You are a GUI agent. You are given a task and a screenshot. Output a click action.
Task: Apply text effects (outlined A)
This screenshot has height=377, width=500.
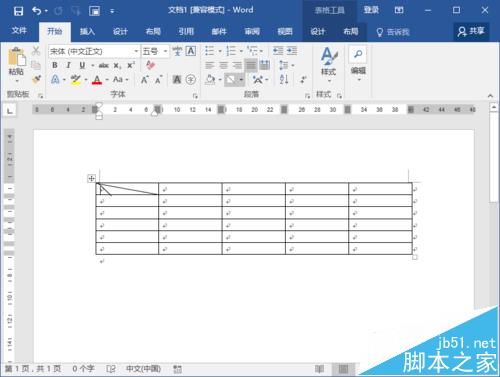pyautogui.click(x=55, y=80)
